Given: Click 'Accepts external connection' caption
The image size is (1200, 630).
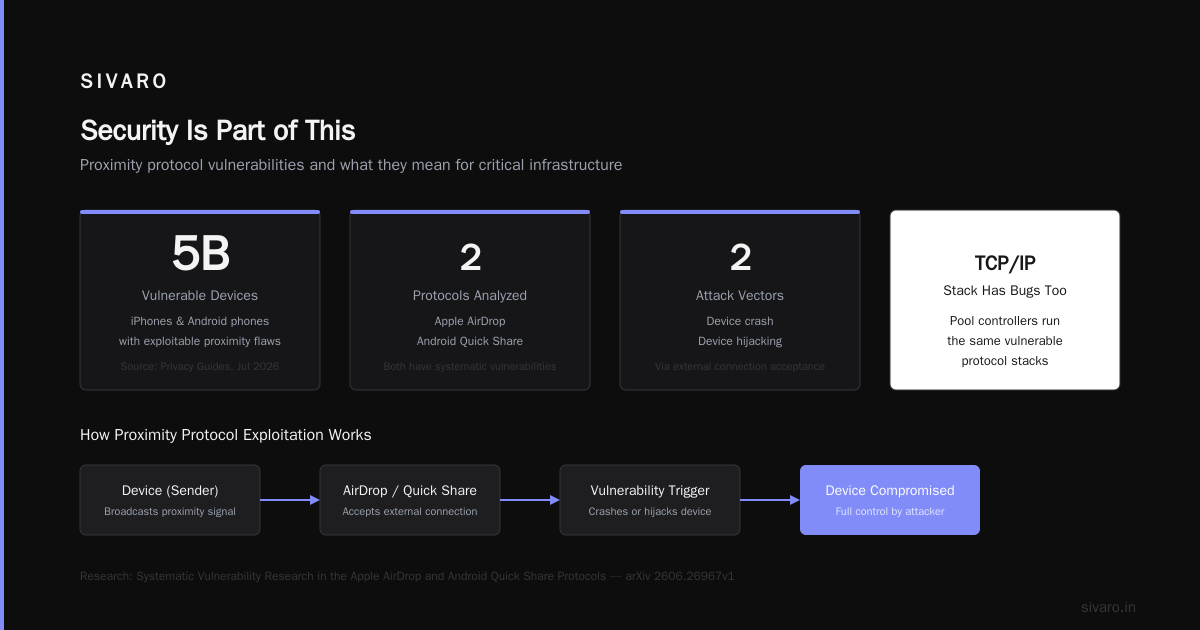Looking at the screenshot, I should coord(410,512).
